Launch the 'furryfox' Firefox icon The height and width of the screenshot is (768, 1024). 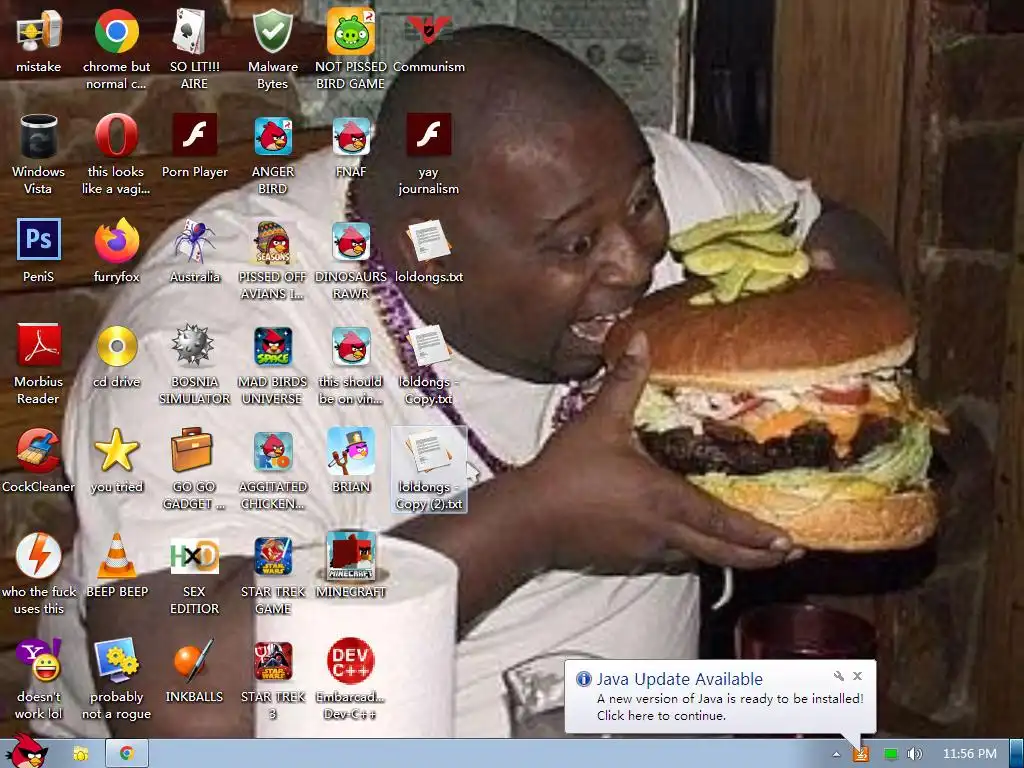pyautogui.click(x=116, y=240)
